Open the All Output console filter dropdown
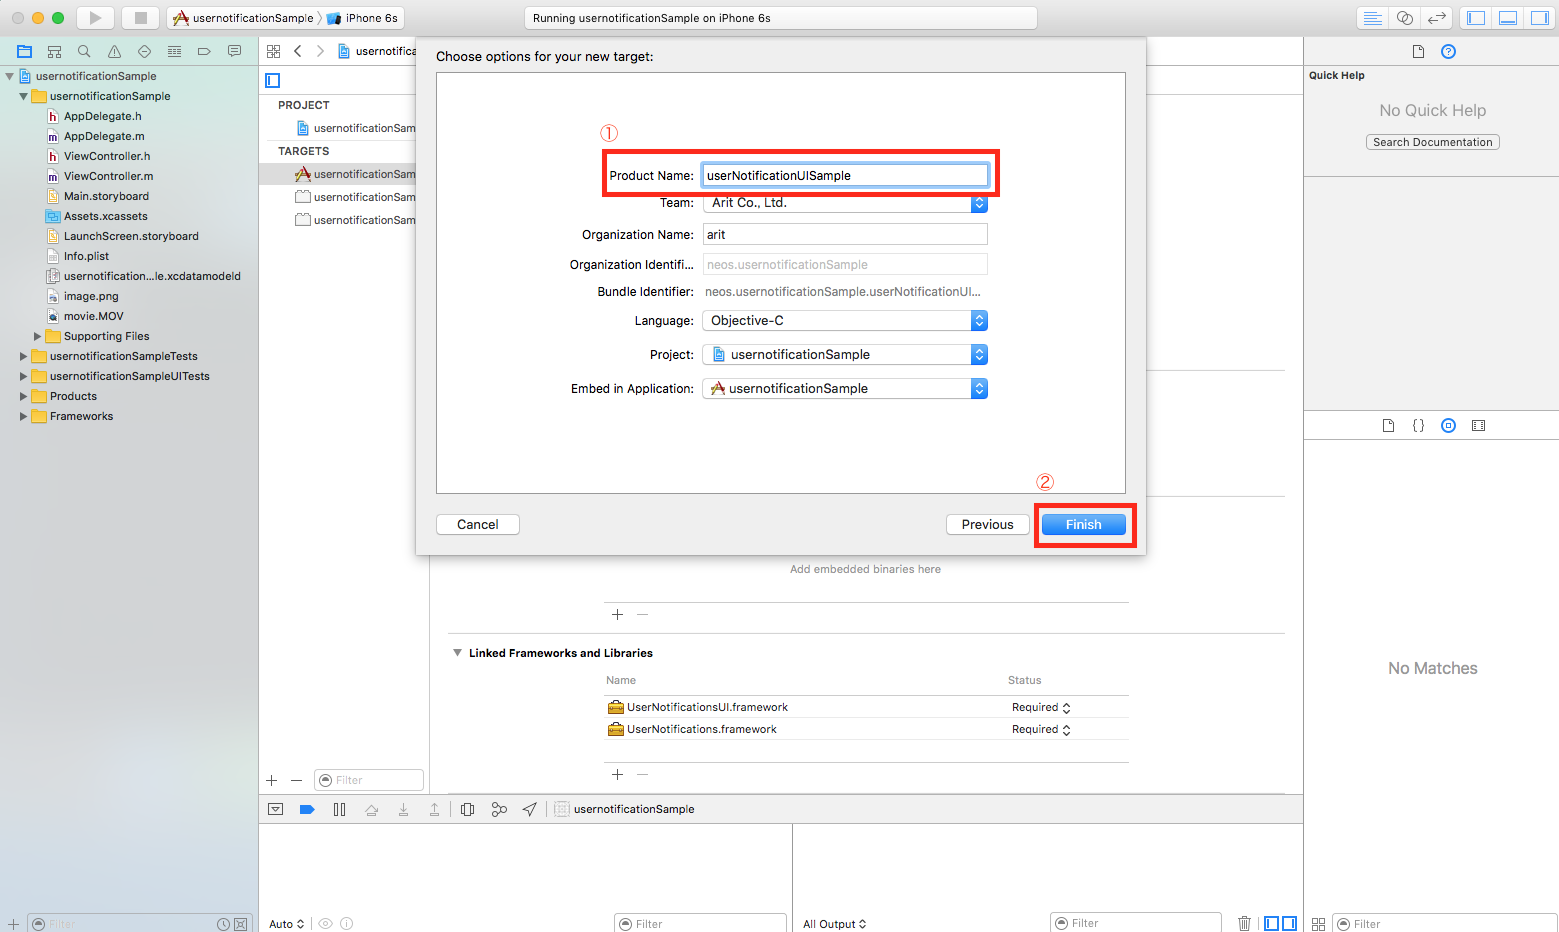 (834, 924)
